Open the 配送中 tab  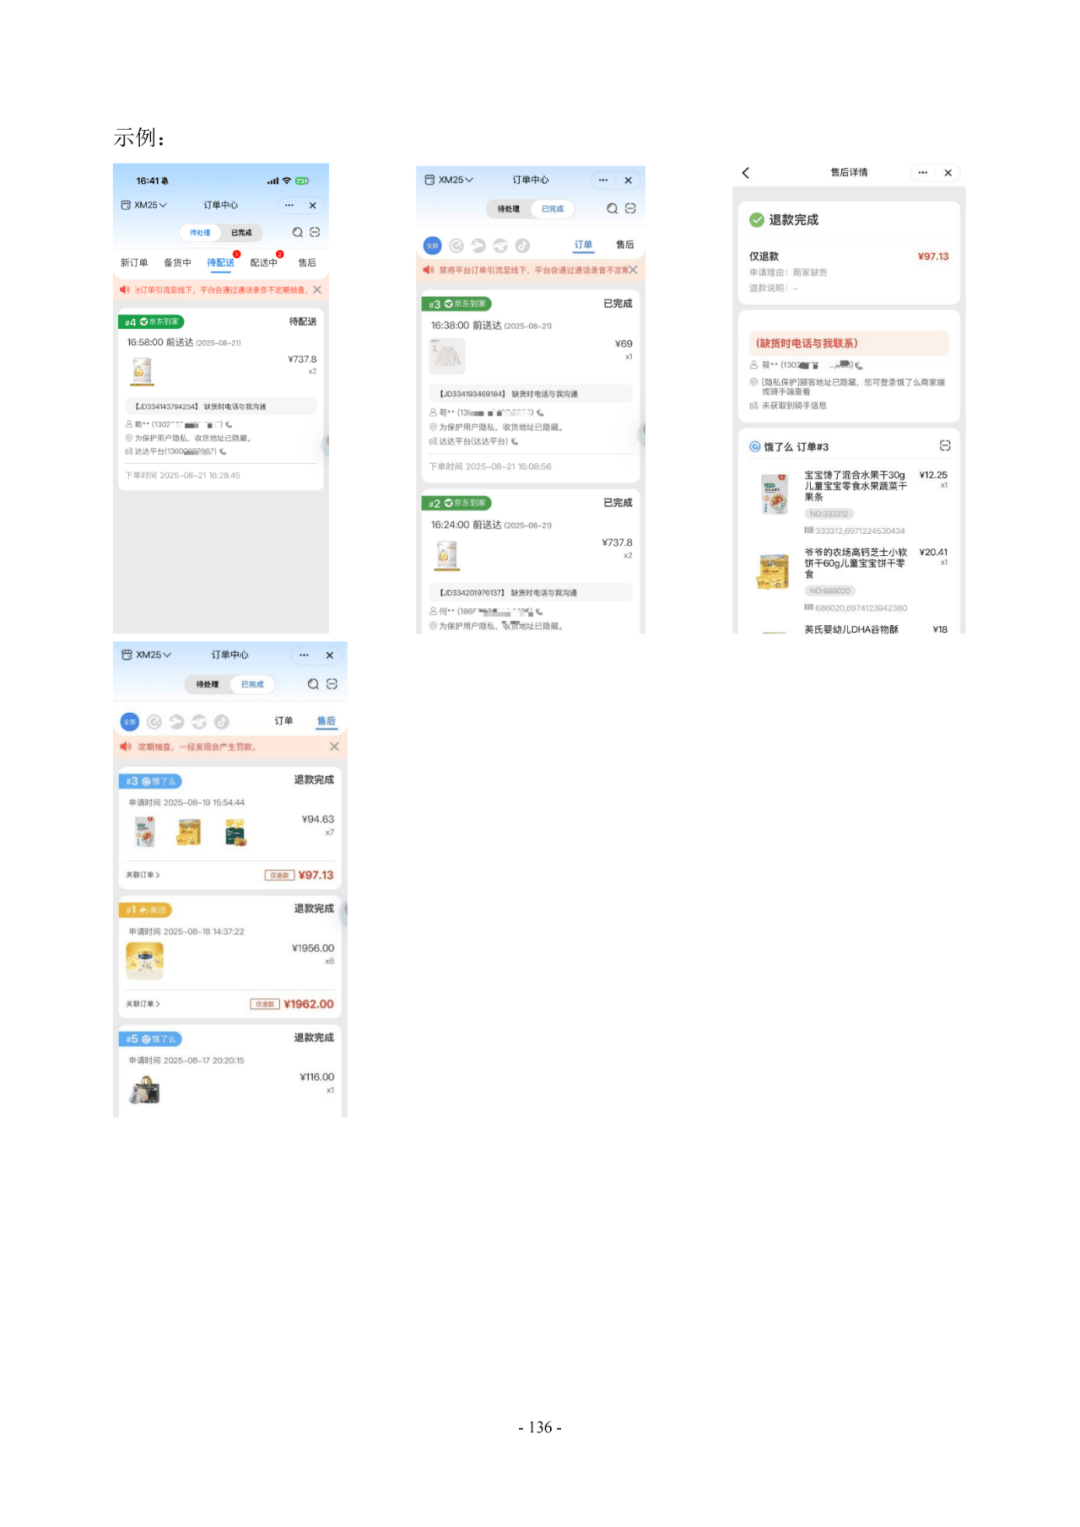(x=264, y=263)
